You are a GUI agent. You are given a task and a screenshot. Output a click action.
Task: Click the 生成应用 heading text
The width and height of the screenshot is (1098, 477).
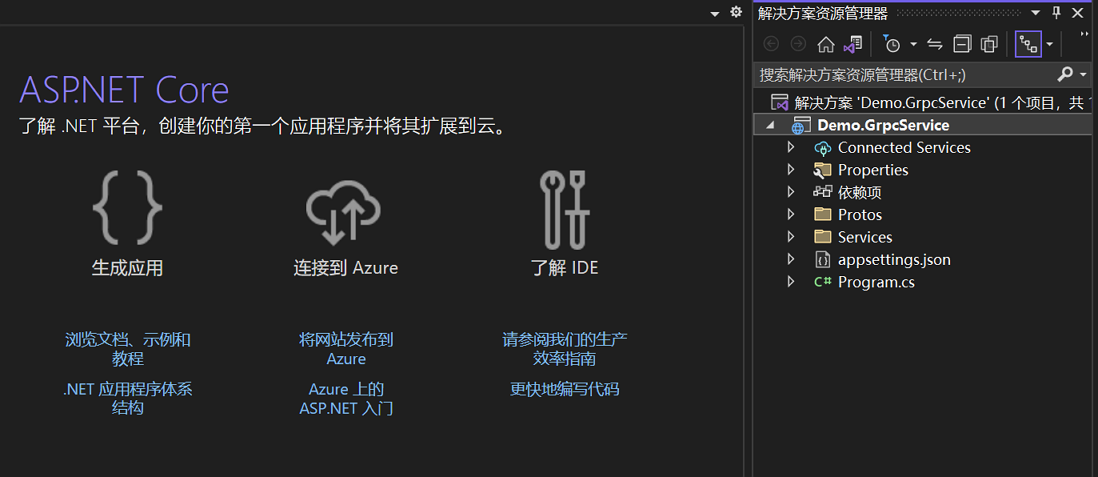(127, 268)
